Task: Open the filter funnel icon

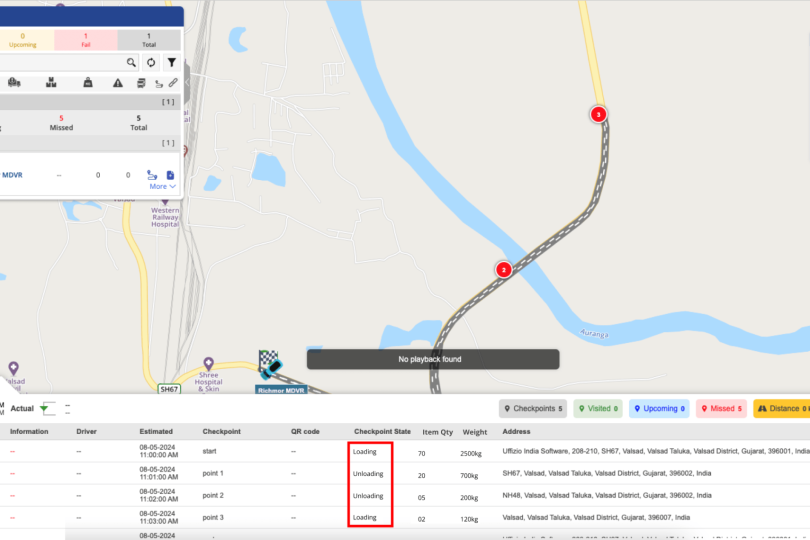Action: 171,62
